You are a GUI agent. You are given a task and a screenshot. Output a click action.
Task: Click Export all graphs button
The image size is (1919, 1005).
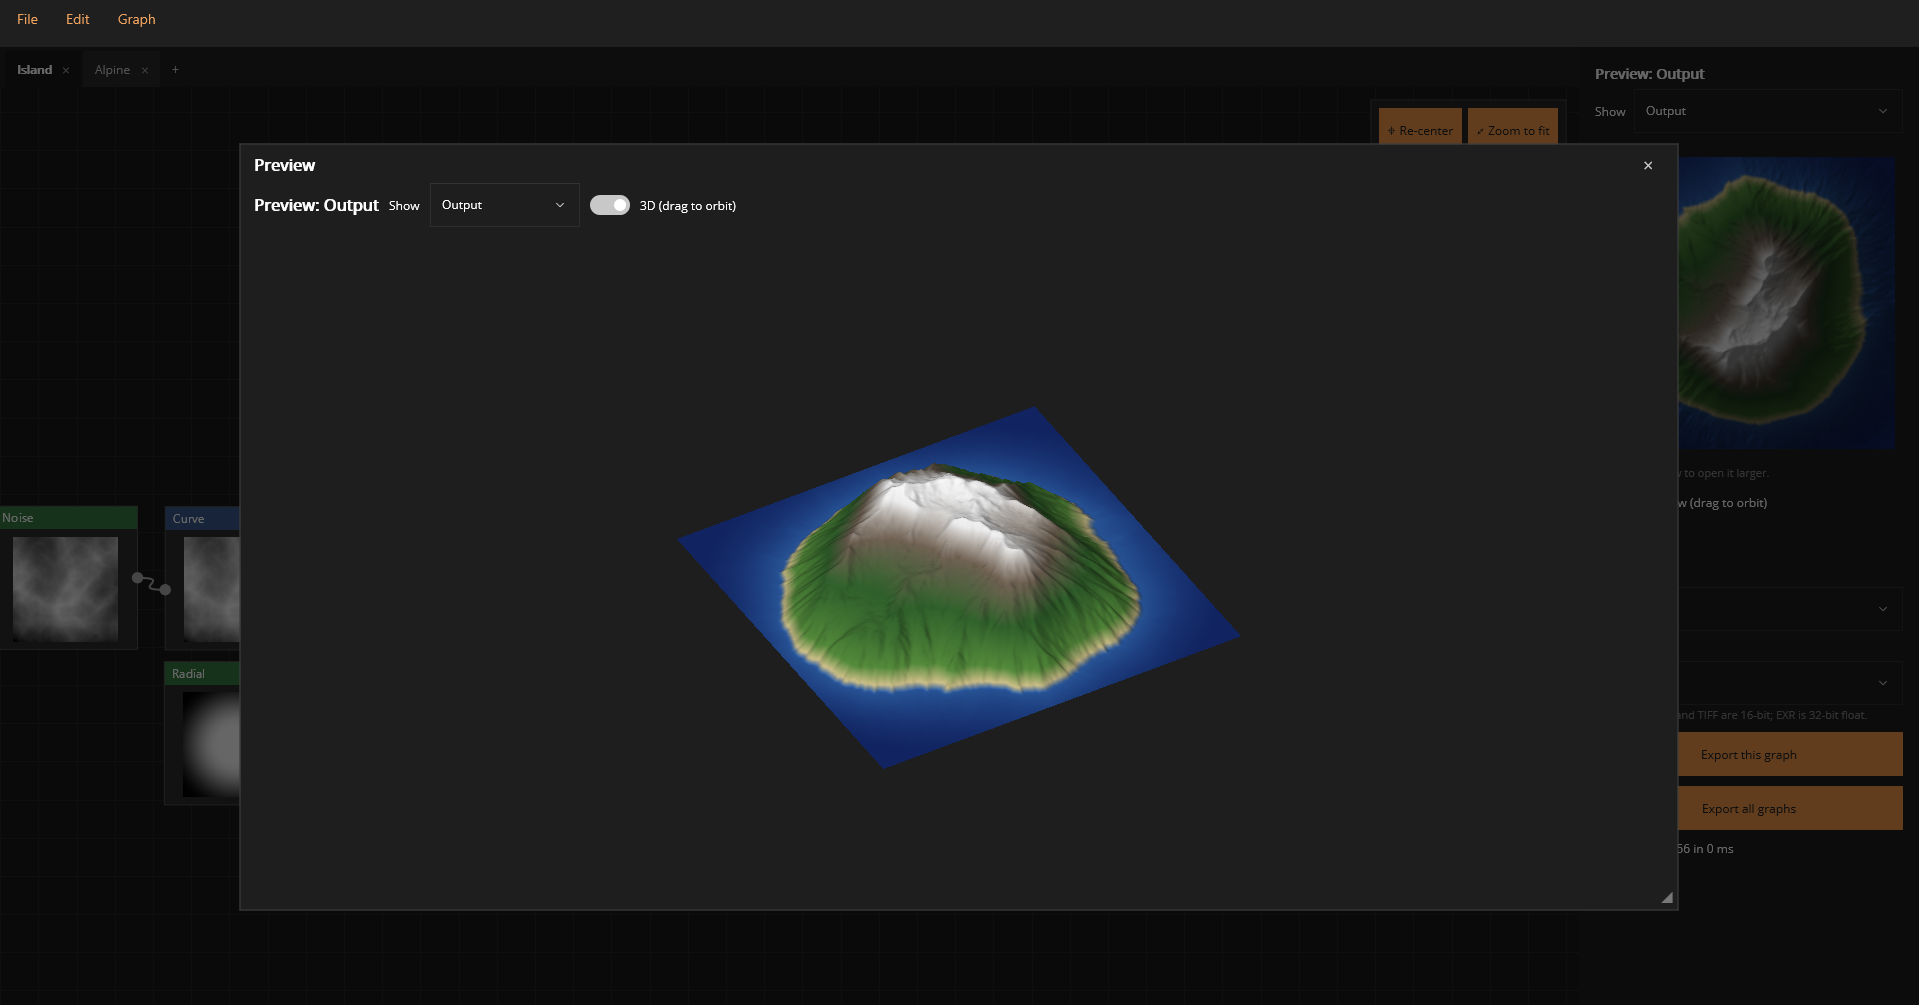tap(1790, 808)
